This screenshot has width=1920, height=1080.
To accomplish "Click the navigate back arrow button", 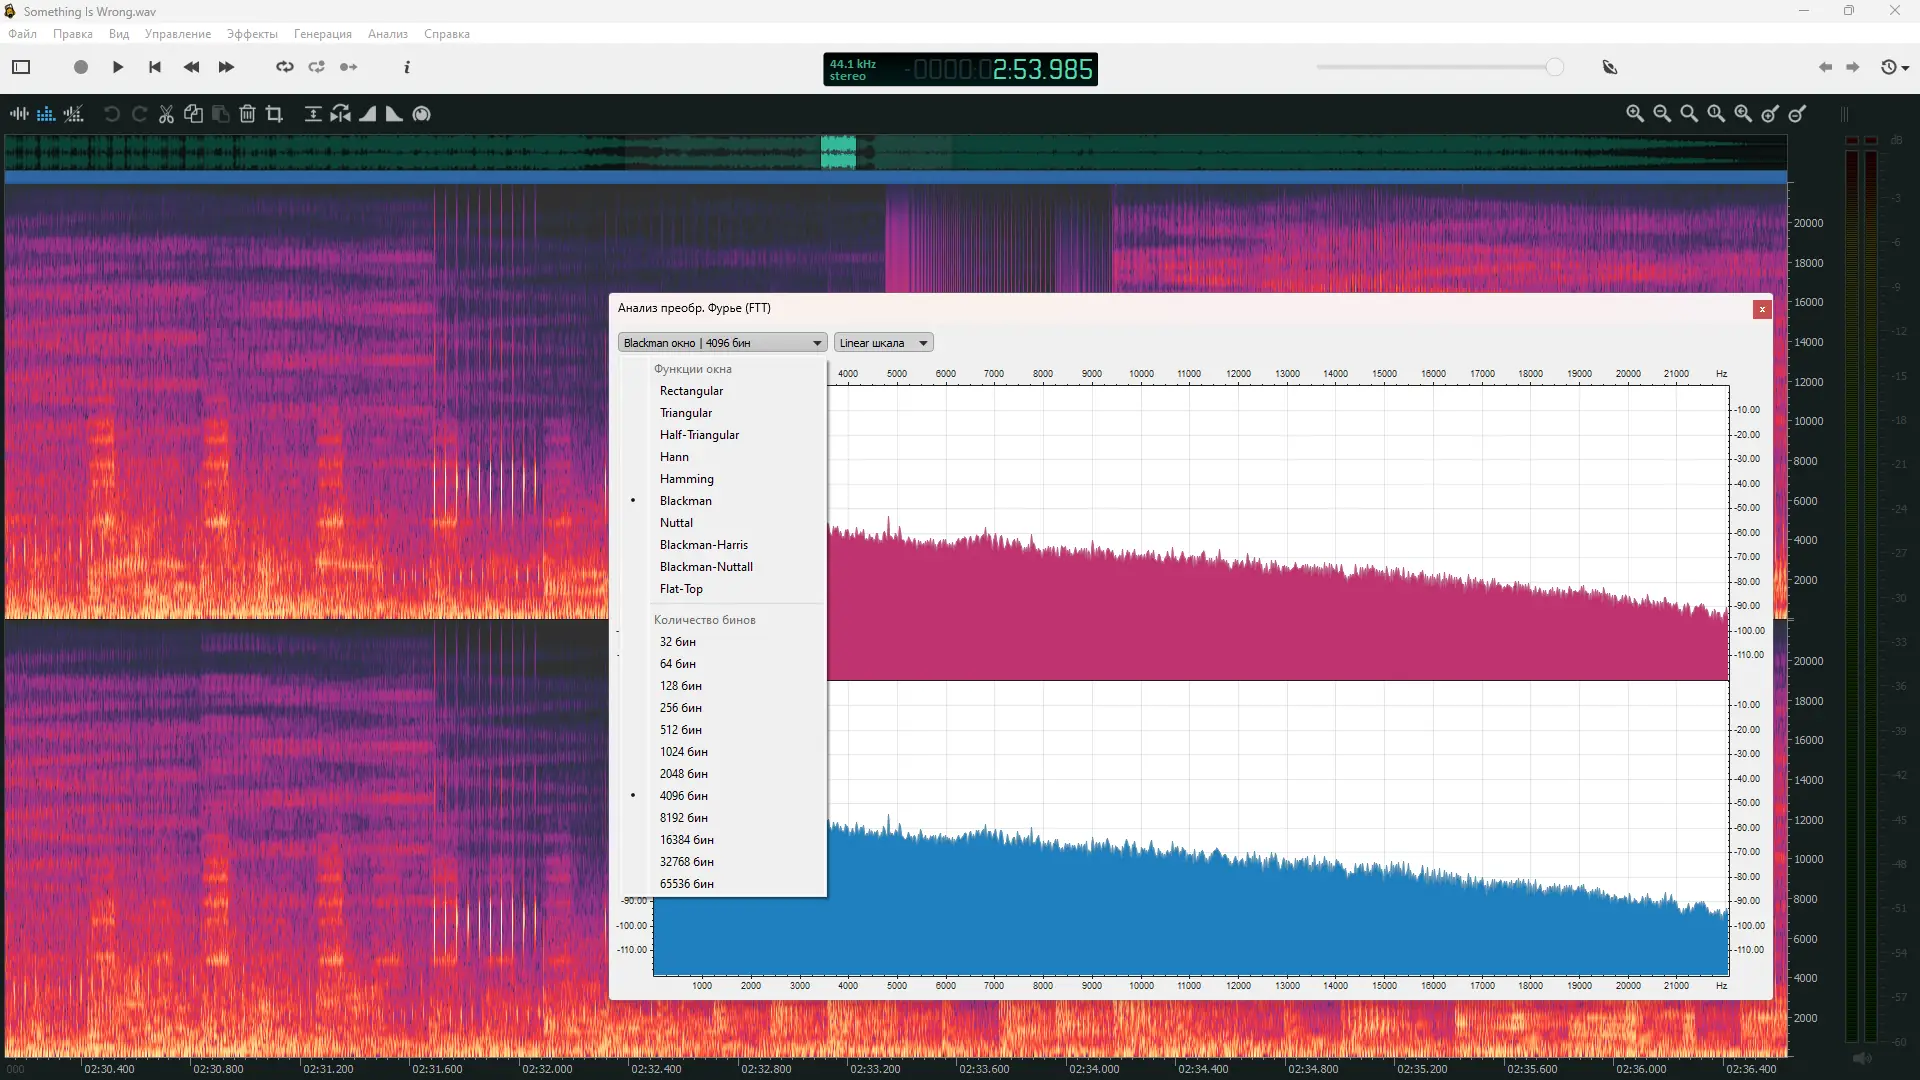I will (1825, 67).
